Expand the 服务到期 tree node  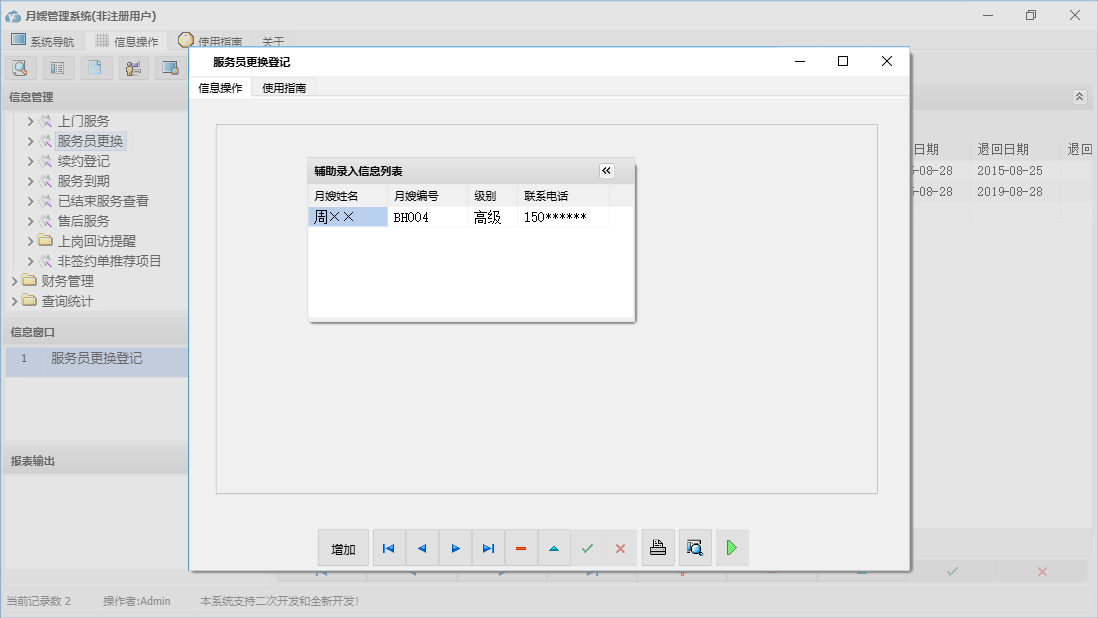click(x=30, y=181)
